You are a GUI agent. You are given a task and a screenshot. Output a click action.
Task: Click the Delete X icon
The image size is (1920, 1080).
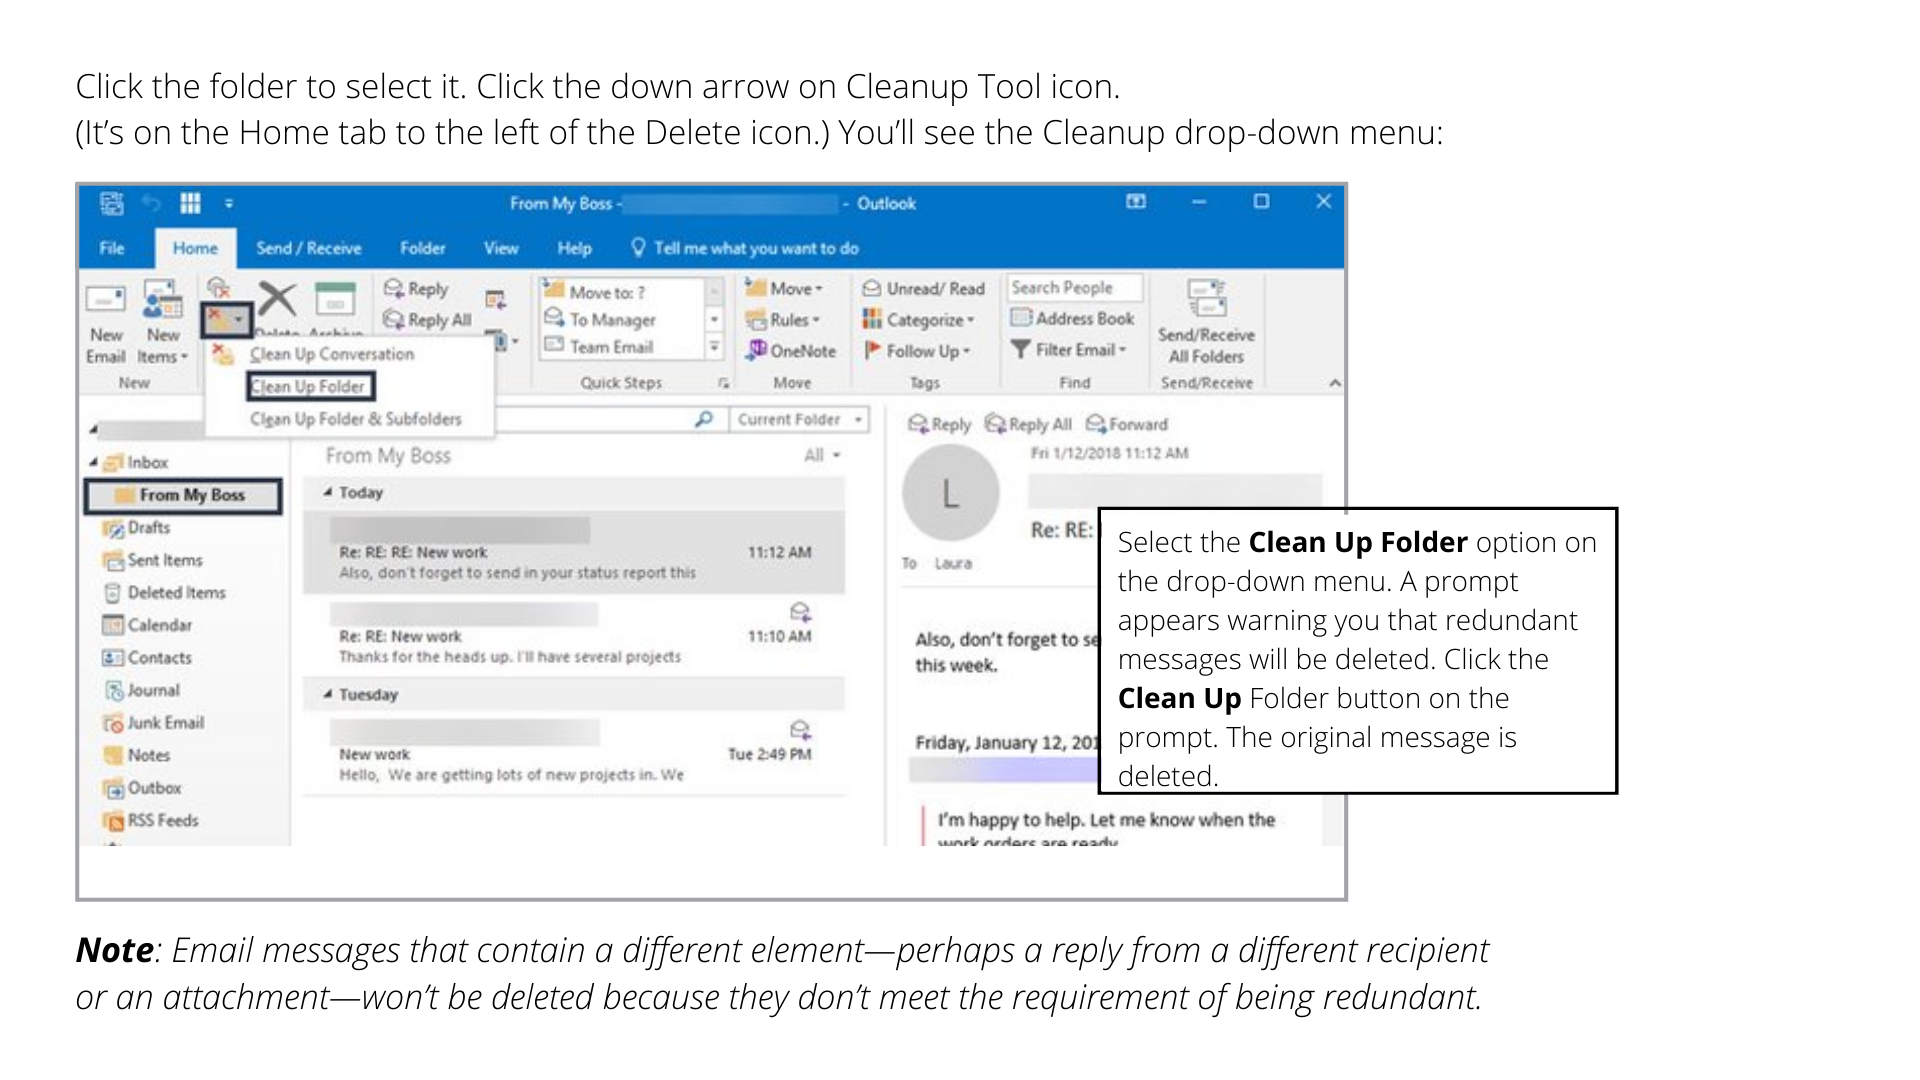[278, 299]
